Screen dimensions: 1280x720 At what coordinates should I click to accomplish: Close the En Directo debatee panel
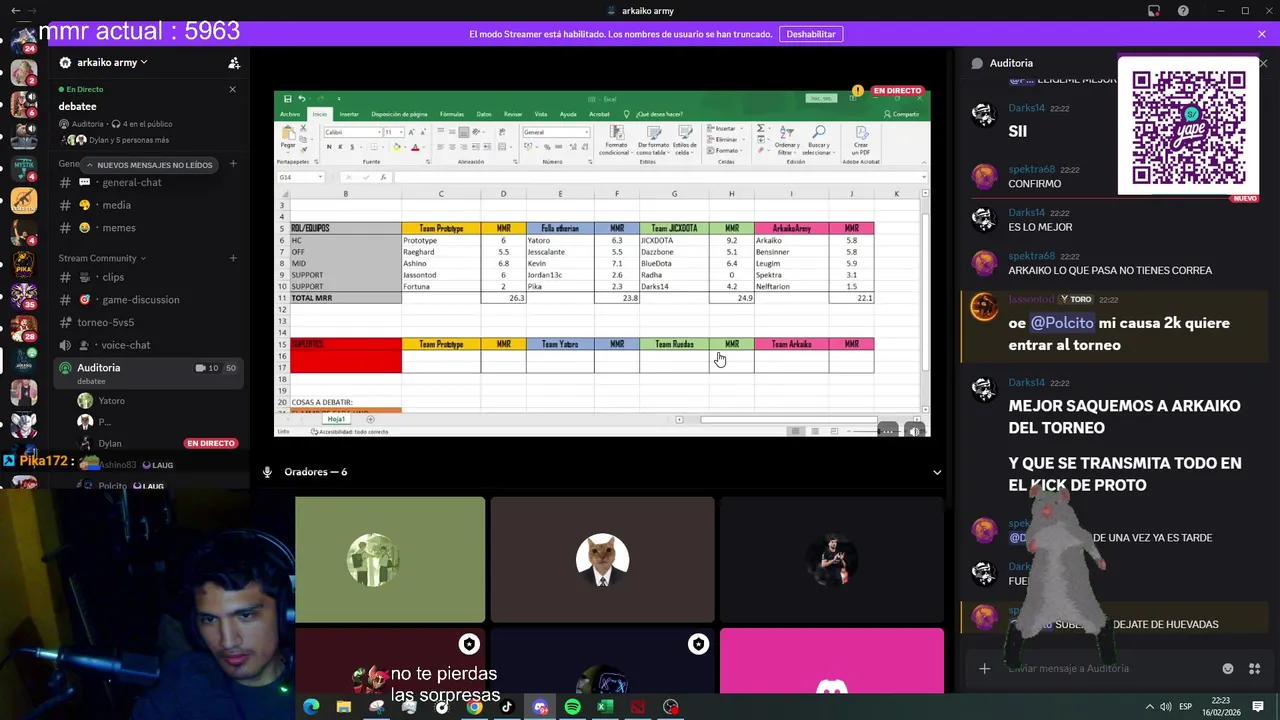(232, 89)
